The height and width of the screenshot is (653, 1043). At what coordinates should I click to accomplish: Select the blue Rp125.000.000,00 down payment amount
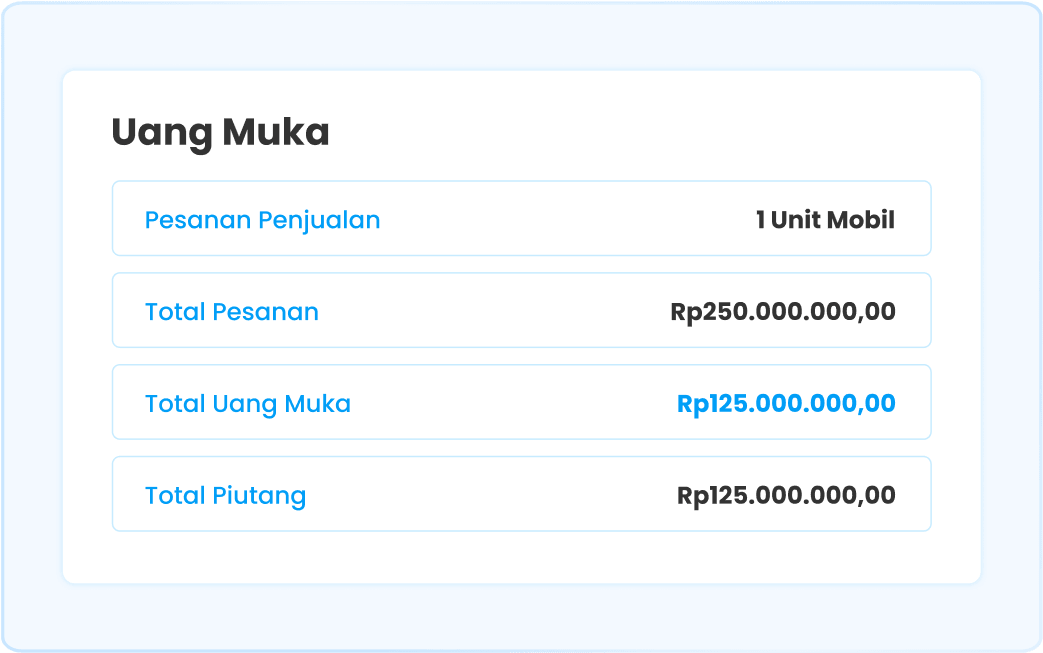pyautogui.click(x=786, y=404)
